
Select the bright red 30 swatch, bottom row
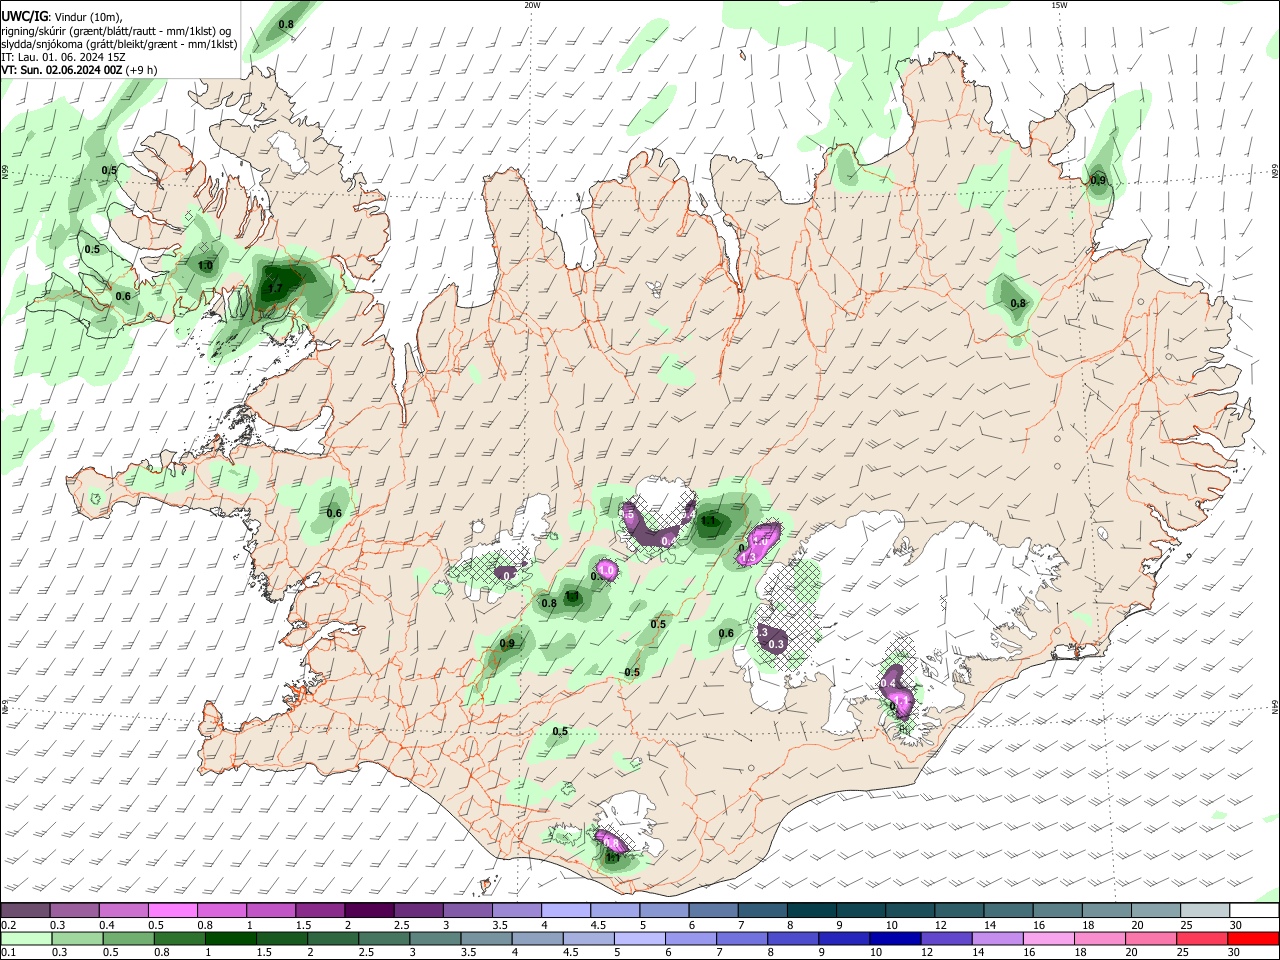(x=1254, y=938)
